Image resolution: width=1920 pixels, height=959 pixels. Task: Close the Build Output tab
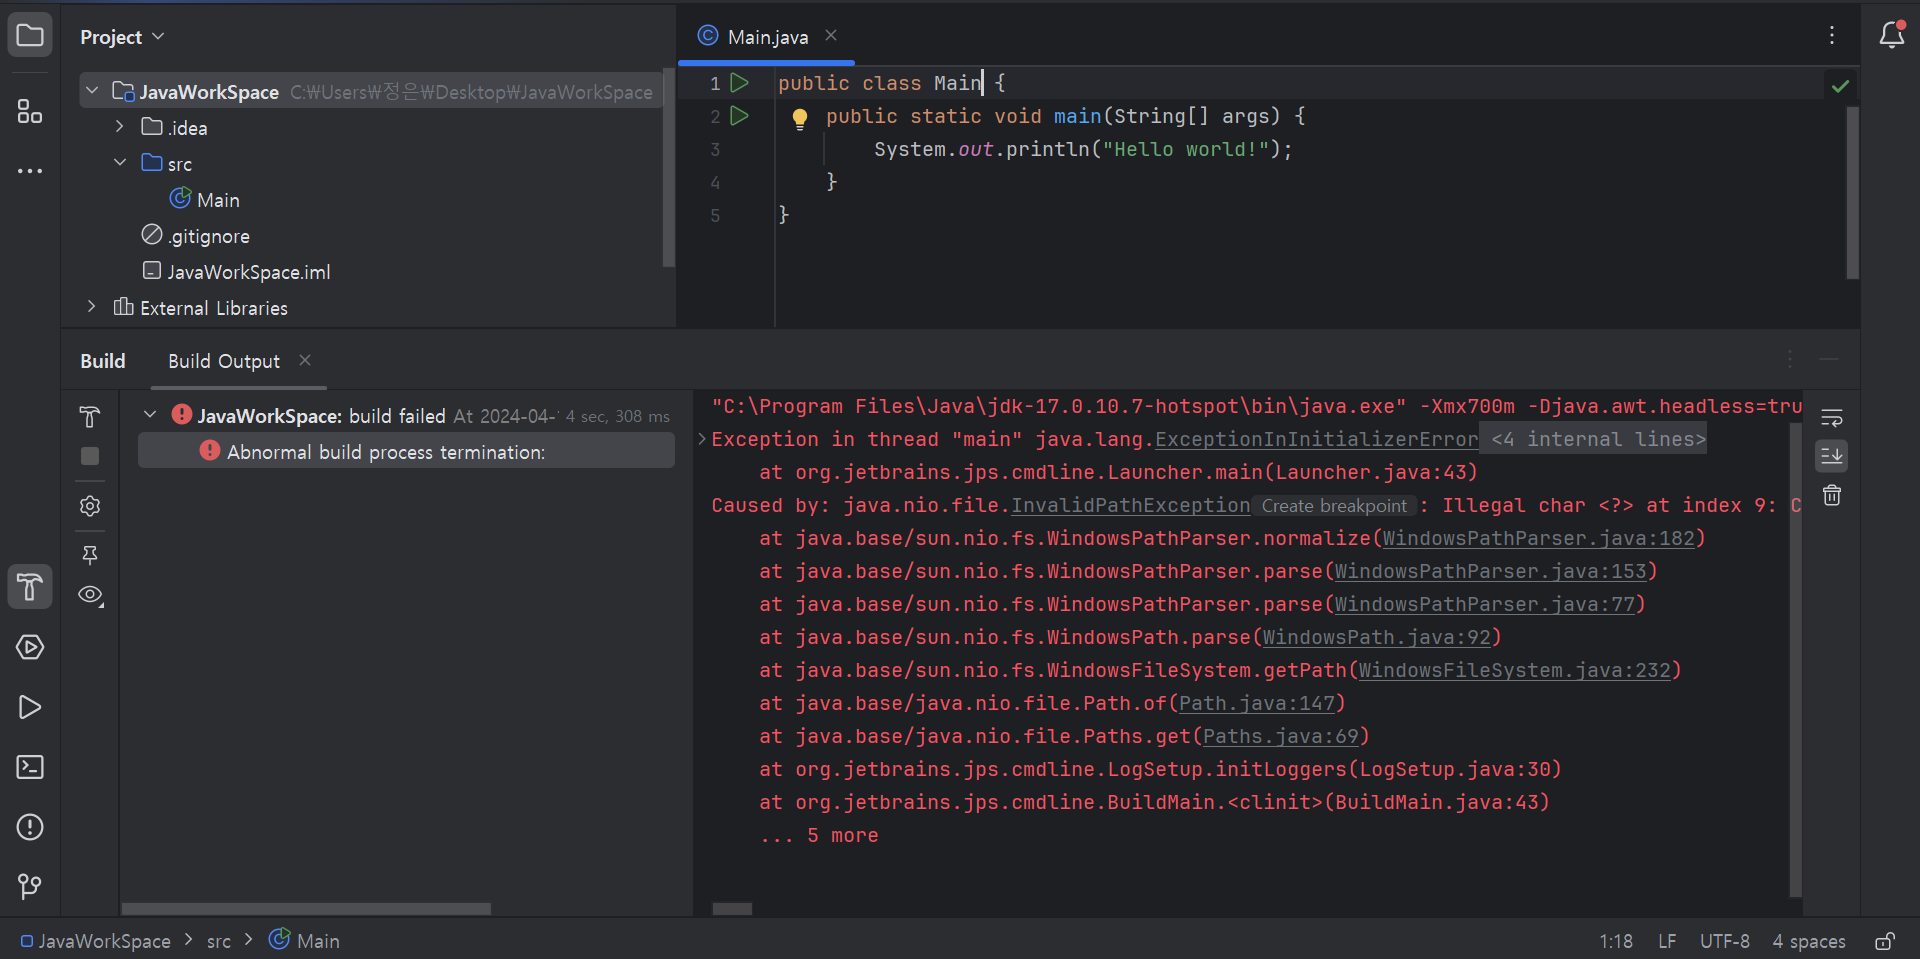tap(305, 360)
